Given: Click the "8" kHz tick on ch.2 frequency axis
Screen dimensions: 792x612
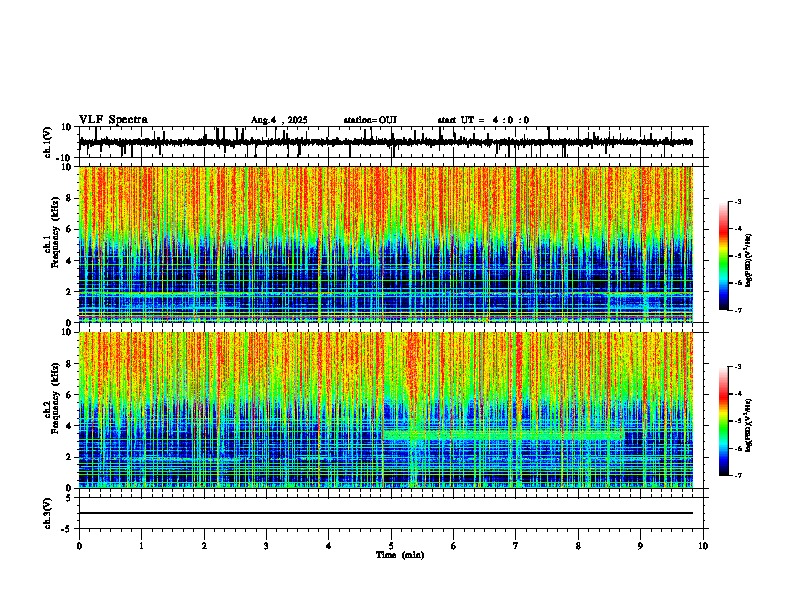Looking at the screenshot, I should tap(69, 364).
